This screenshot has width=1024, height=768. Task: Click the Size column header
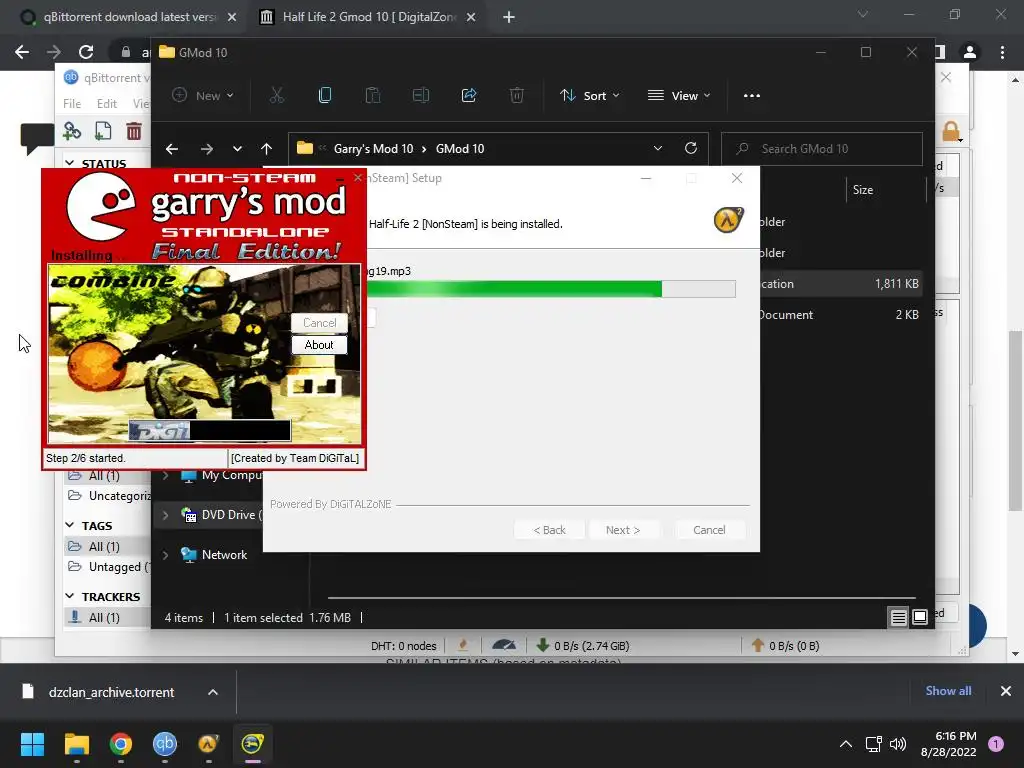click(862, 190)
